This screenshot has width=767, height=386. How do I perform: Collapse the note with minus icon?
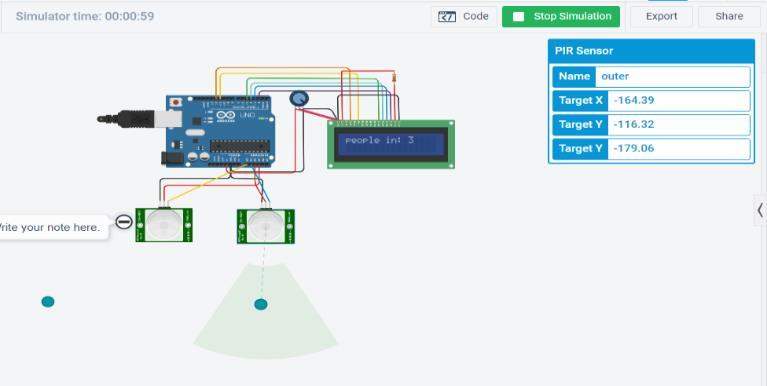click(124, 222)
